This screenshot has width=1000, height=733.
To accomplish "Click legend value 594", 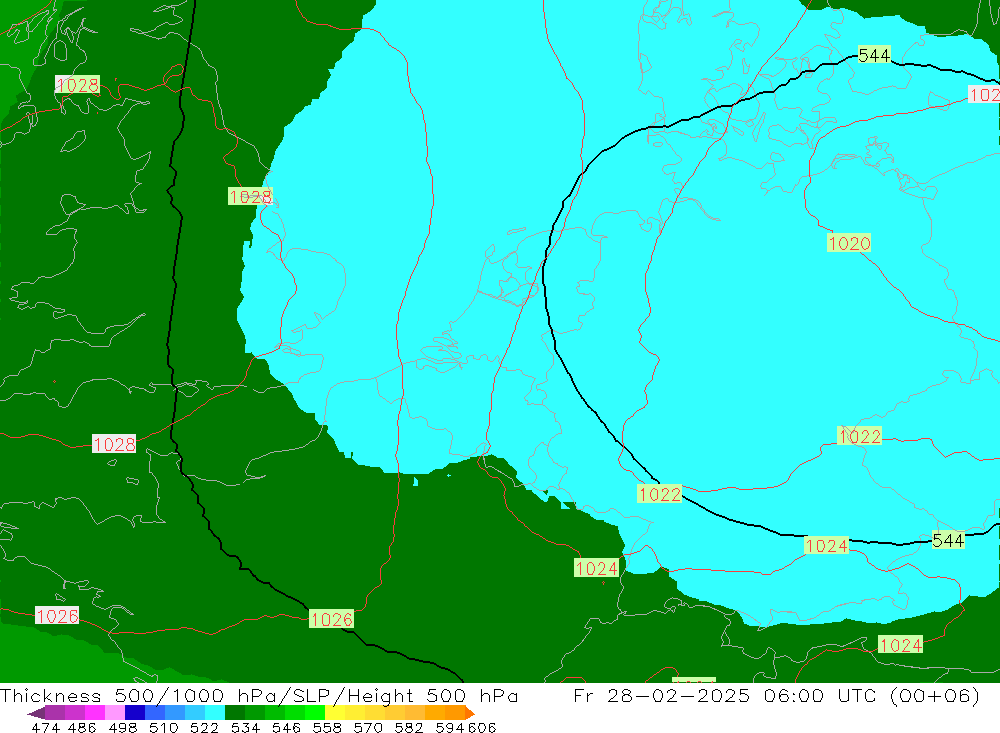I will (x=450, y=727).
